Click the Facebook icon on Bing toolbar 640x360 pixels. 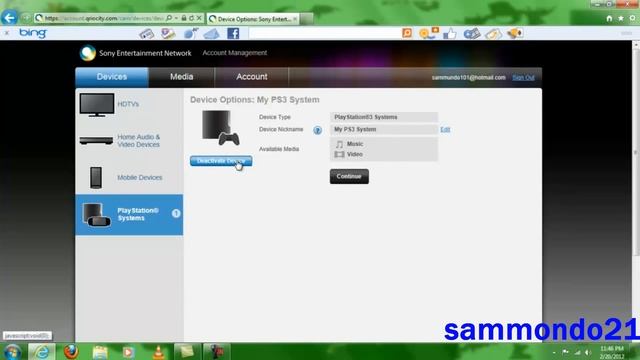point(233,33)
